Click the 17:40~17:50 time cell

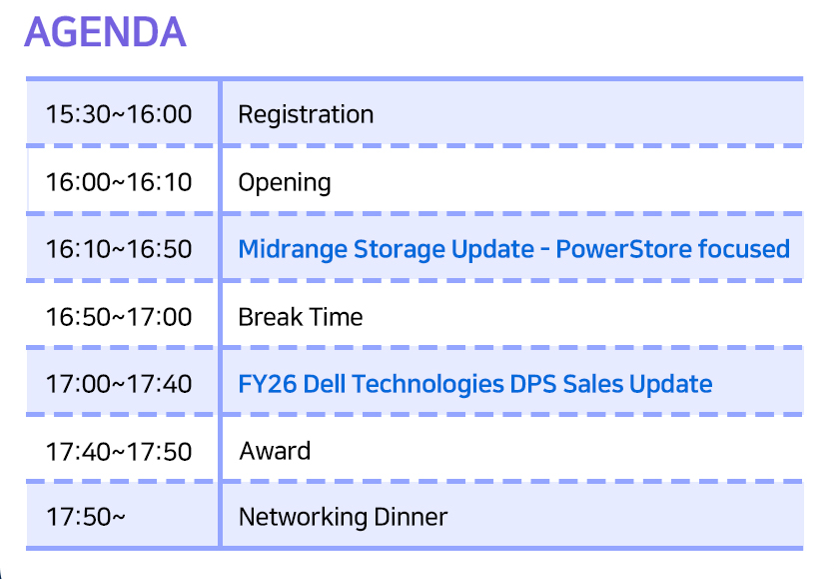point(119,451)
